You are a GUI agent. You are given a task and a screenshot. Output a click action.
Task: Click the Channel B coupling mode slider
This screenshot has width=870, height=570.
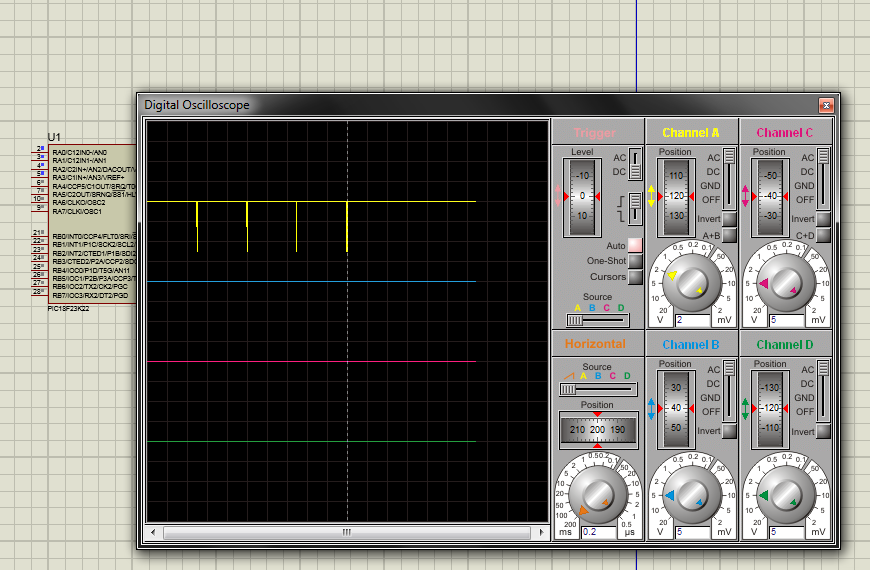point(730,390)
